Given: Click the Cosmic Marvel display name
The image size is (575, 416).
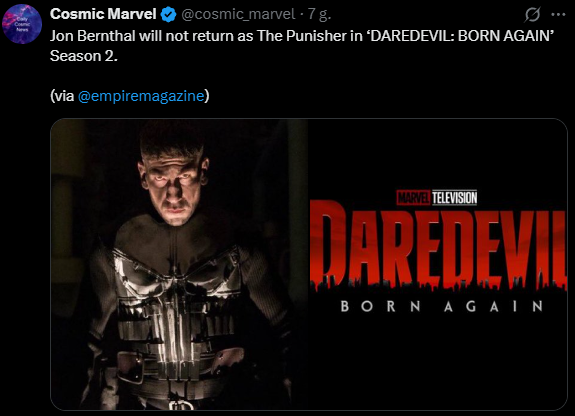Looking at the screenshot, I should [103, 14].
